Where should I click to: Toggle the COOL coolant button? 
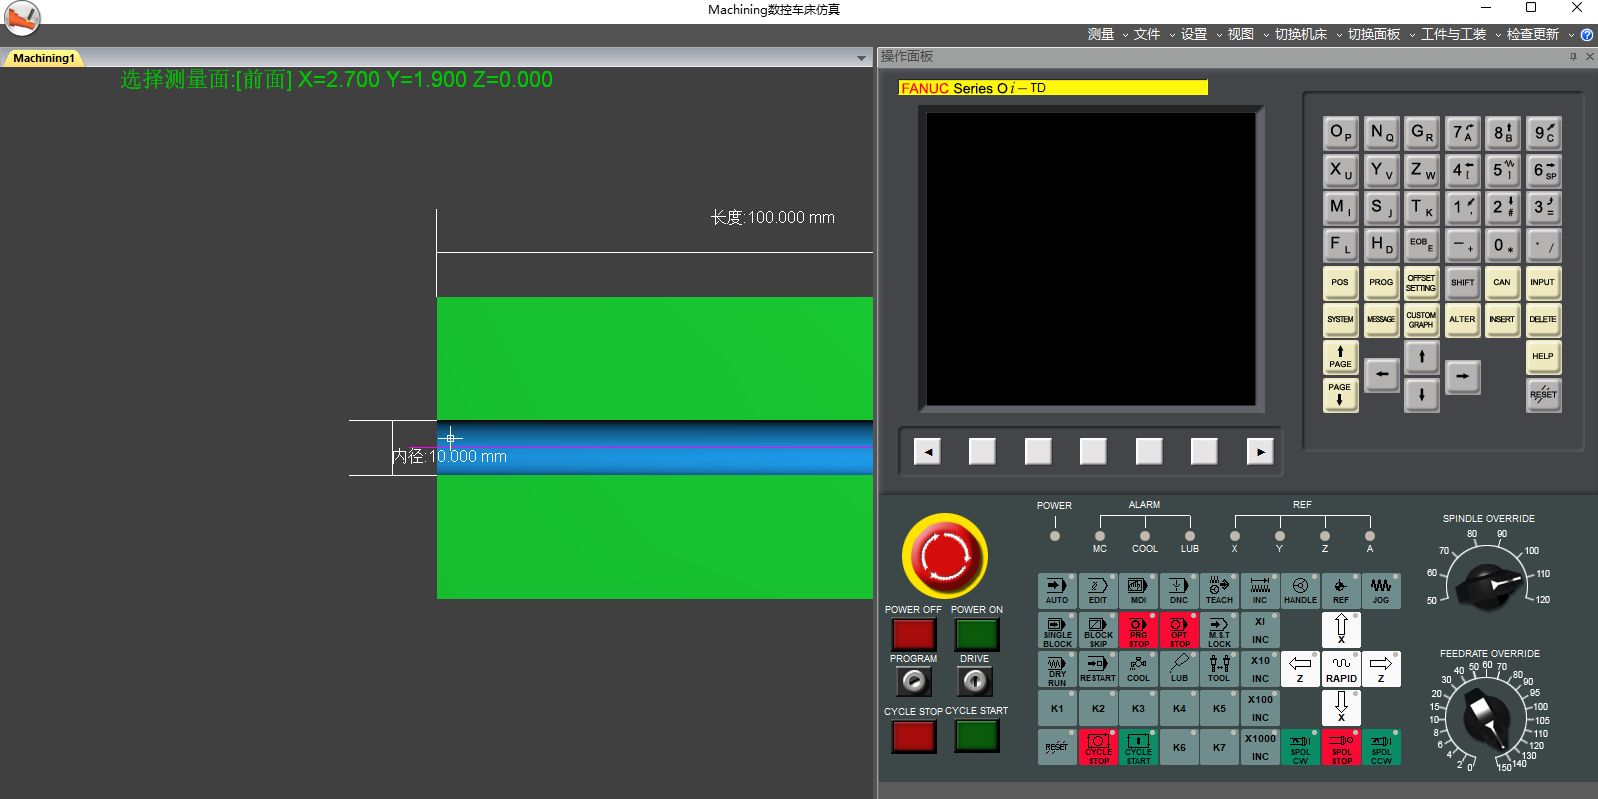[1138, 670]
